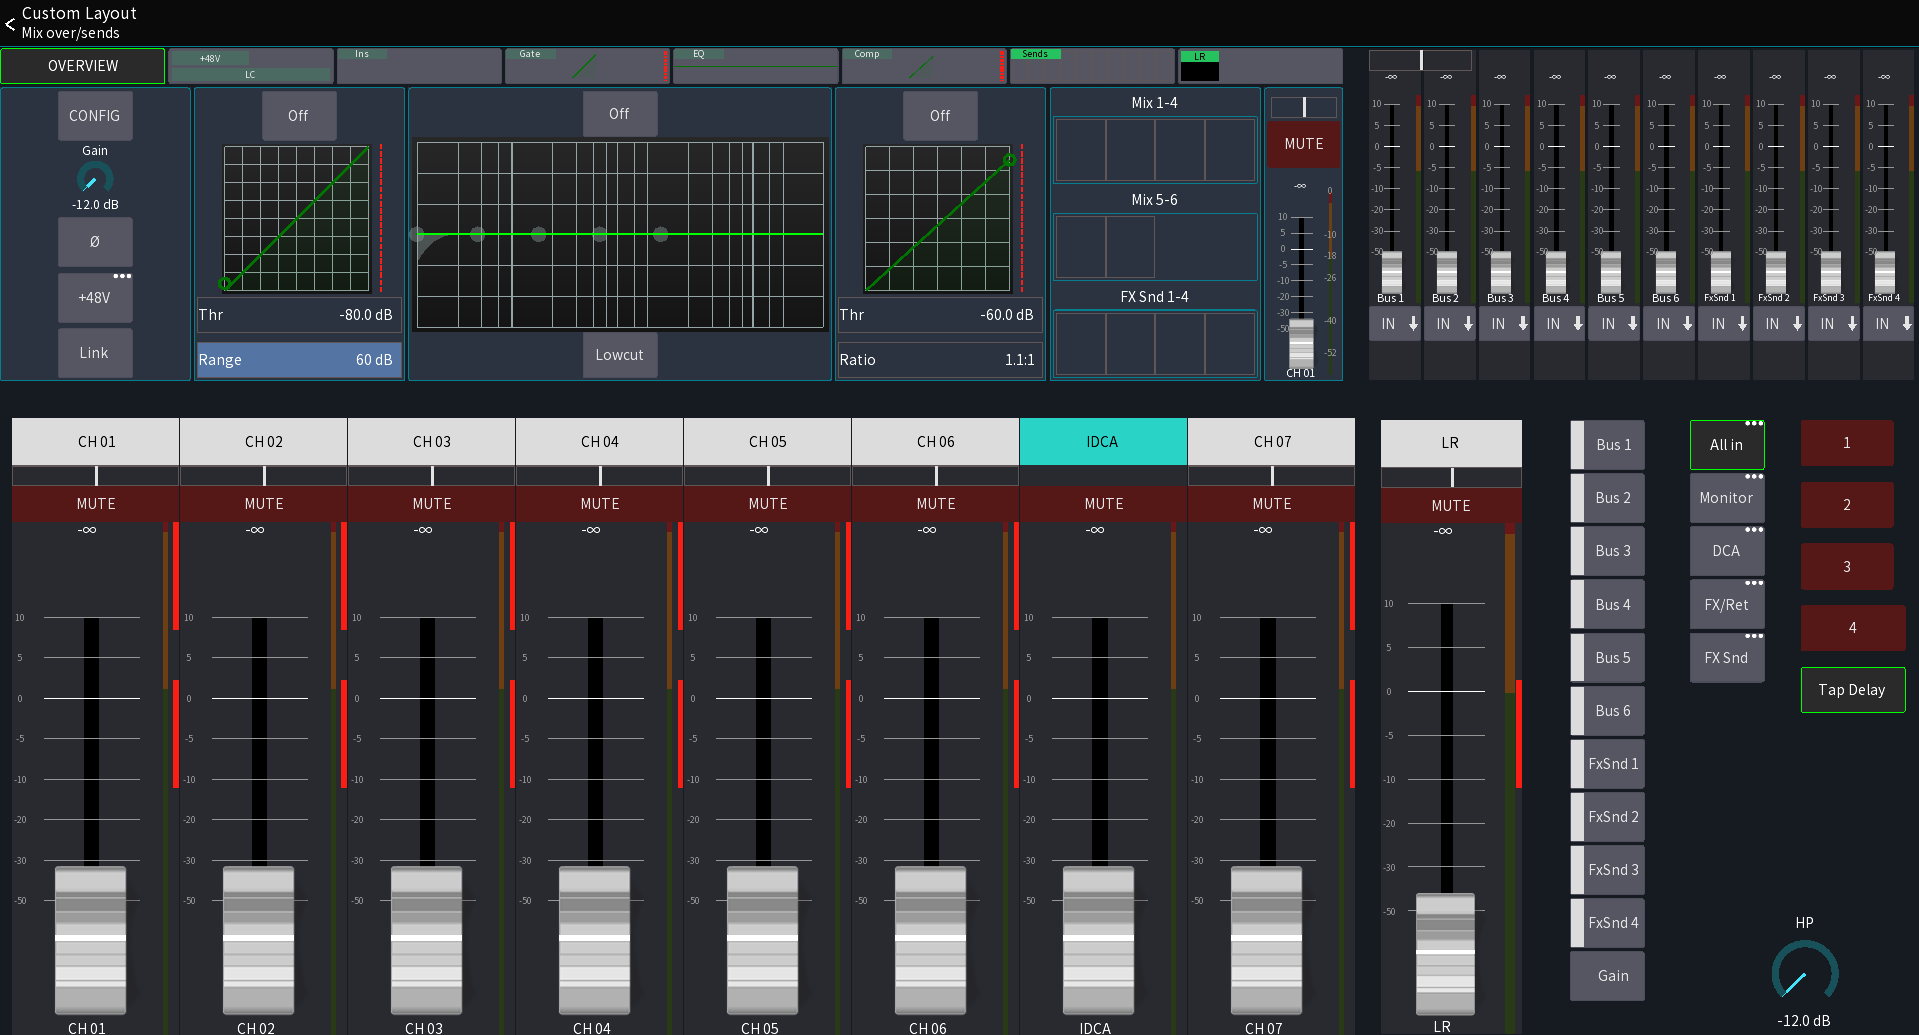Click the LR pan icon in the top strip
The height and width of the screenshot is (1035, 1919).
pyautogui.click(x=1200, y=66)
